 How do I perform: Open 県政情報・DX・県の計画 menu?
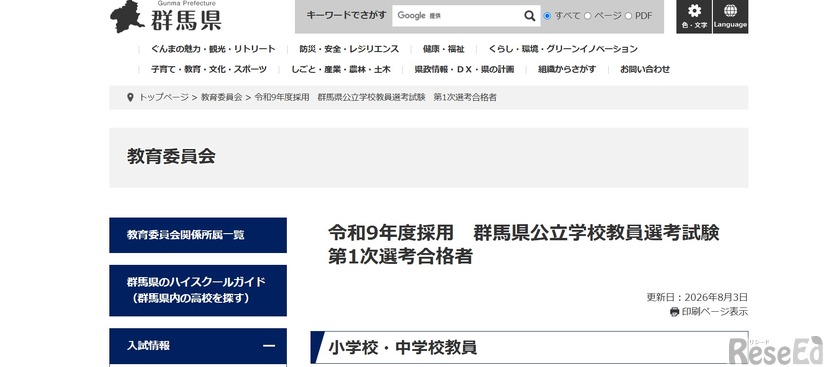[464, 69]
